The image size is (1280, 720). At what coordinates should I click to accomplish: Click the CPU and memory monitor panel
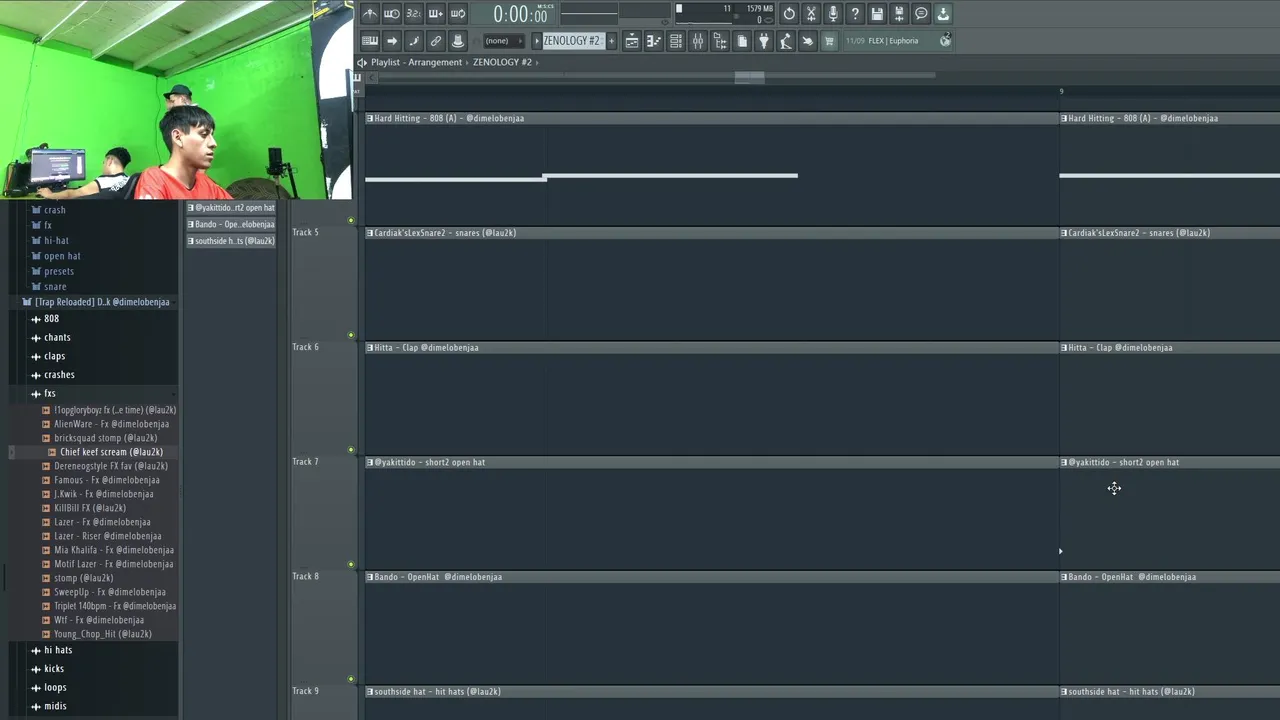click(725, 14)
